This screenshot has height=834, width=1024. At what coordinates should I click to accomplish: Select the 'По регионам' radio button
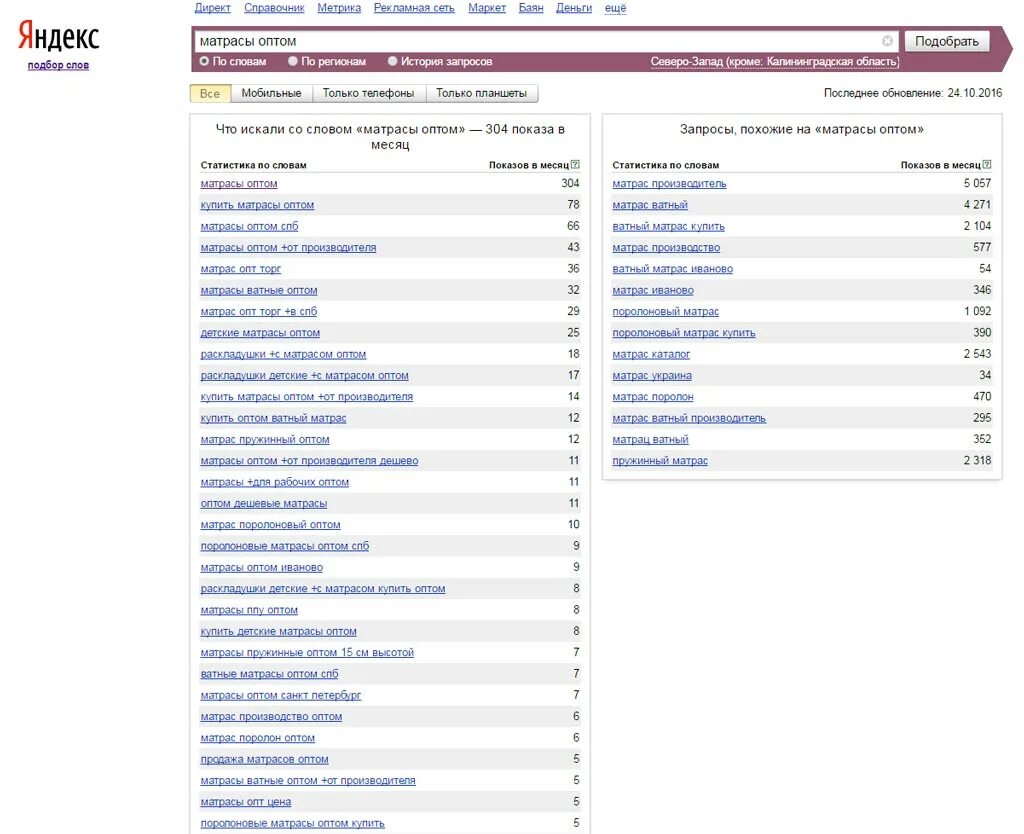[x=293, y=61]
